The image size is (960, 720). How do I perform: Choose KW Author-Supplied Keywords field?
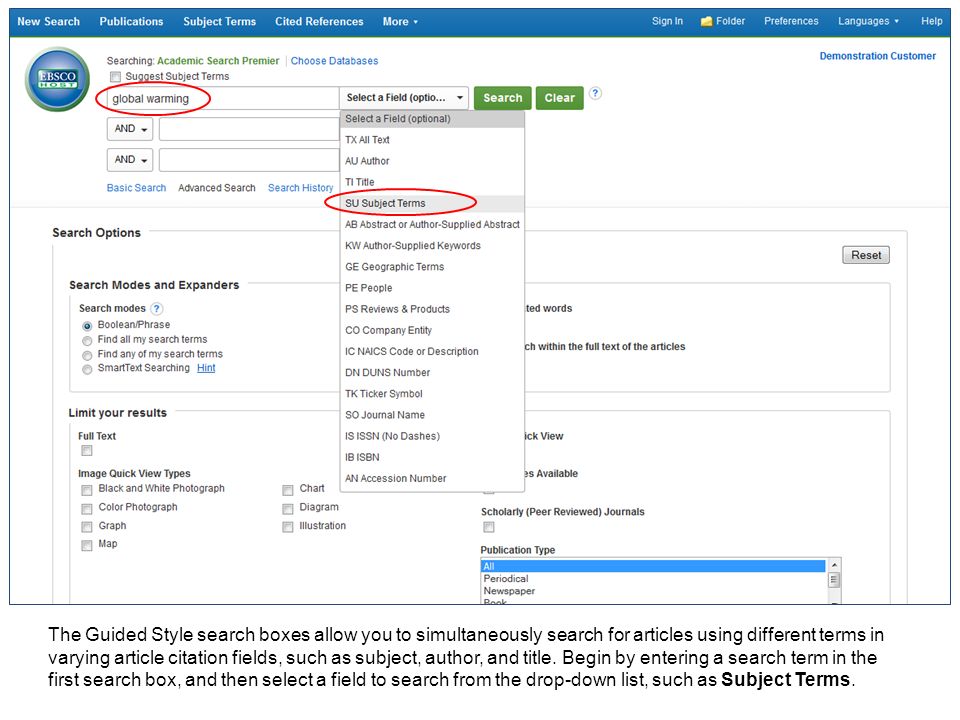coord(432,246)
